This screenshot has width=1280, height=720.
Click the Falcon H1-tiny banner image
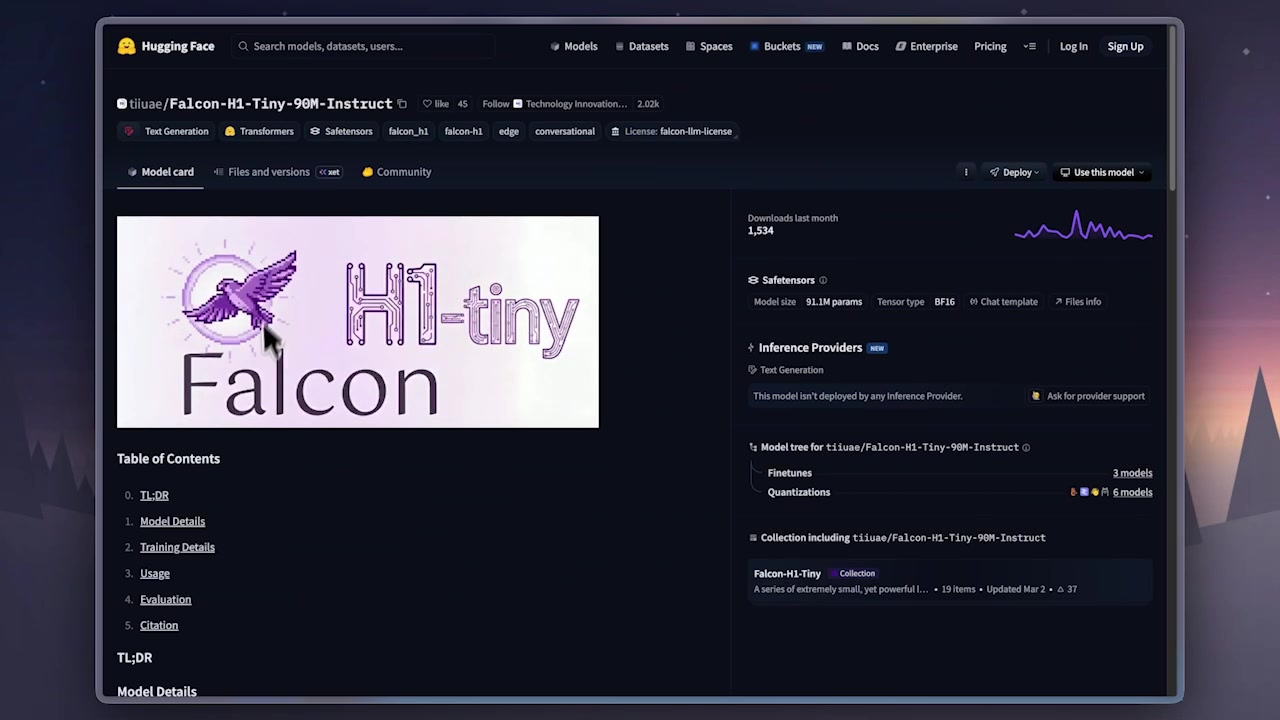pos(358,322)
